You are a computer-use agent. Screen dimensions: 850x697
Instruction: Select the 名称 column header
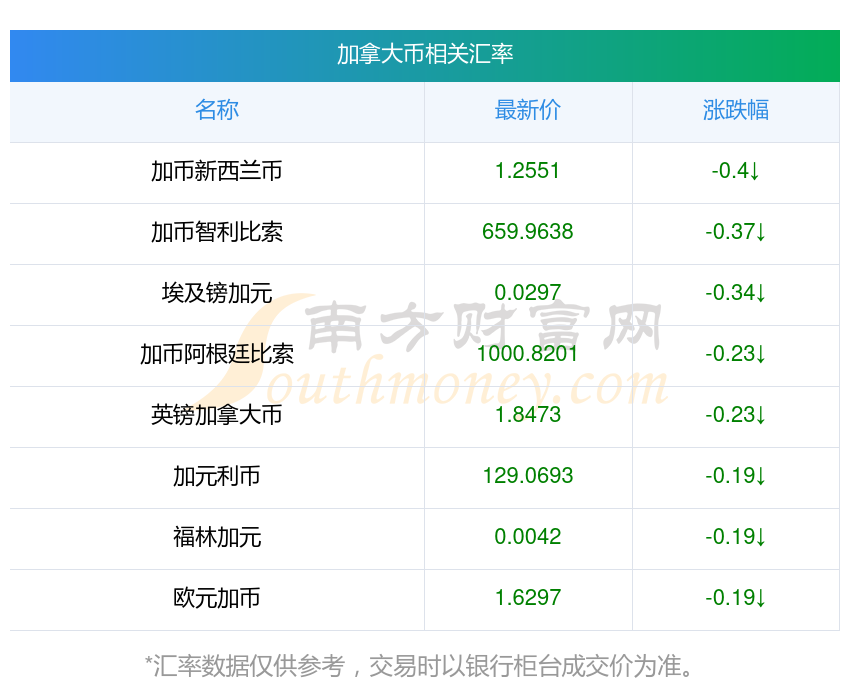click(x=217, y=110)
